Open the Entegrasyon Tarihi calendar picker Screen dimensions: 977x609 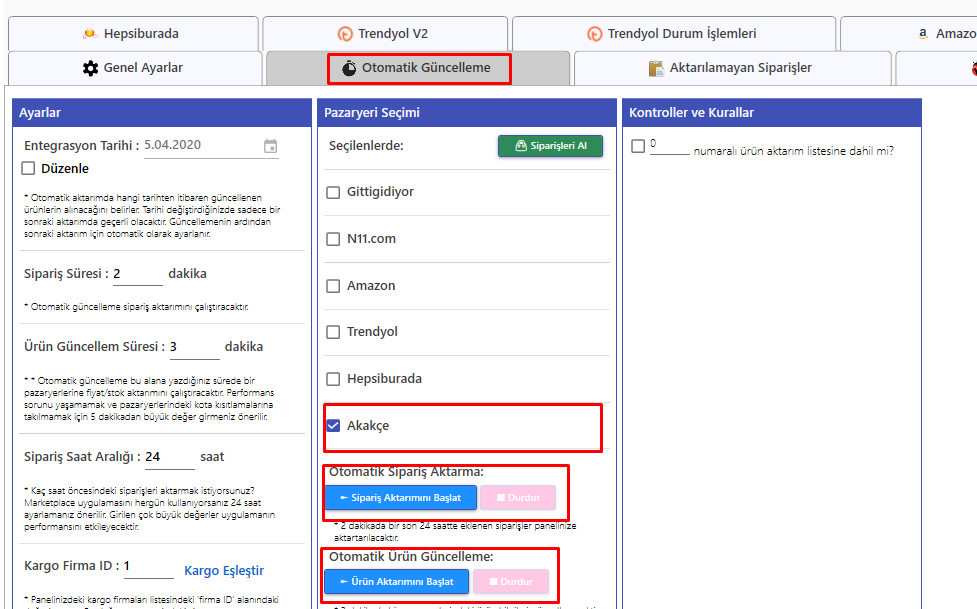270,146
